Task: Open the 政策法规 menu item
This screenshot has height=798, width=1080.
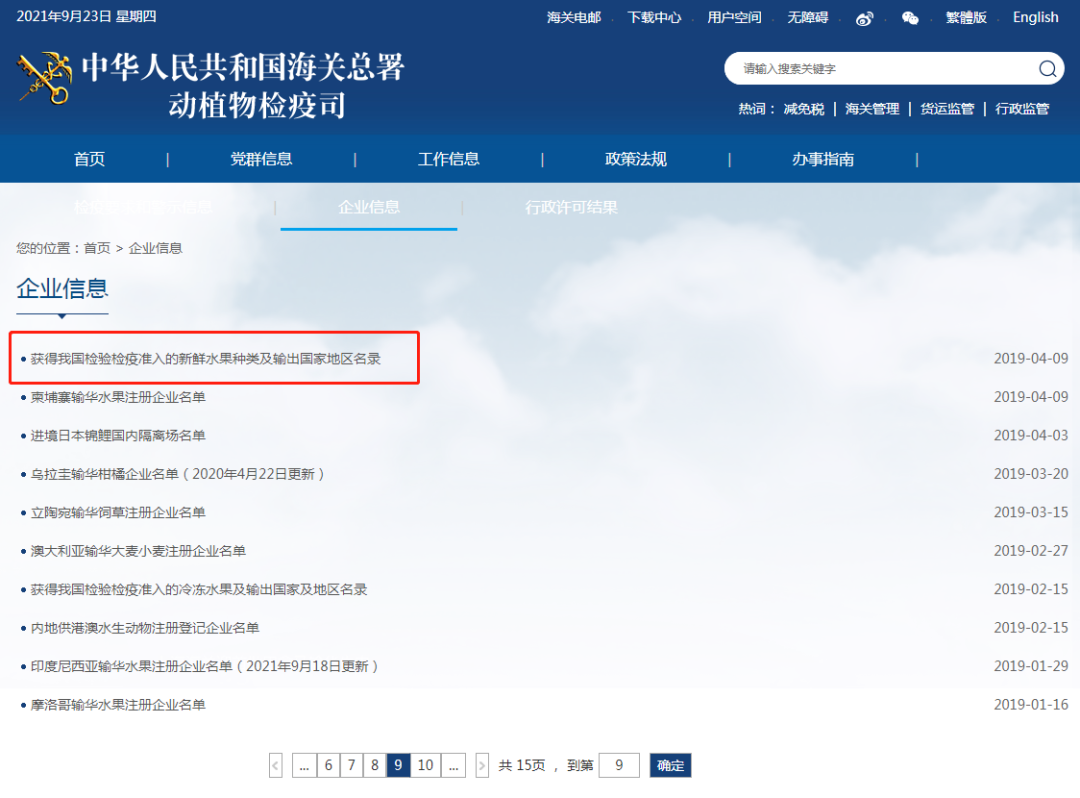Action: 636,158
